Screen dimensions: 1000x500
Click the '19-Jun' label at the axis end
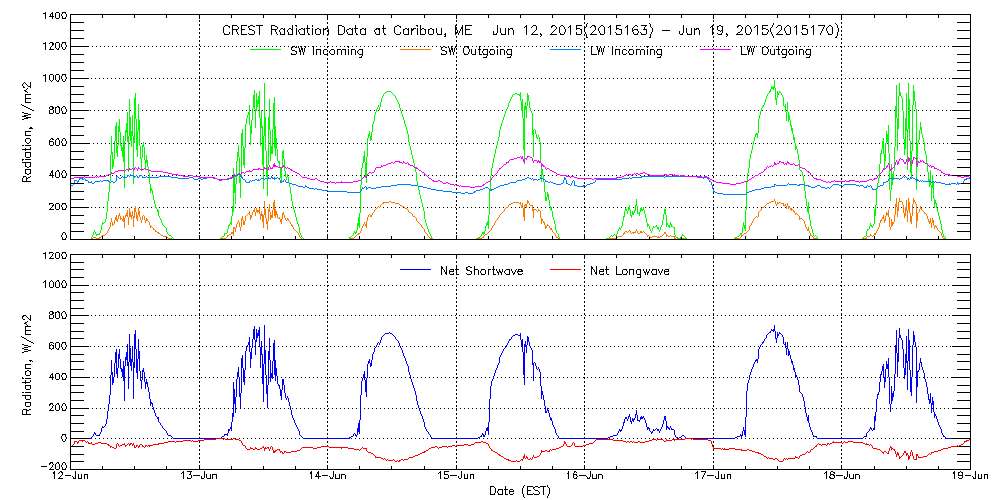[x=970, y=477]
